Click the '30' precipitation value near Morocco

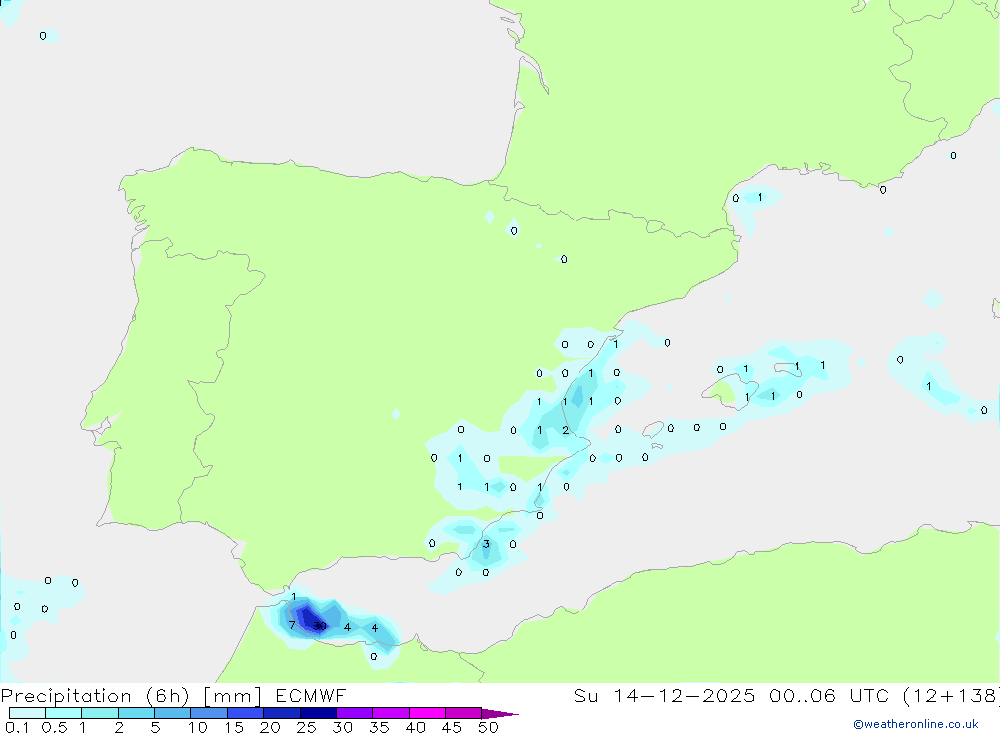pyautogui.click(x=320, y=626)
